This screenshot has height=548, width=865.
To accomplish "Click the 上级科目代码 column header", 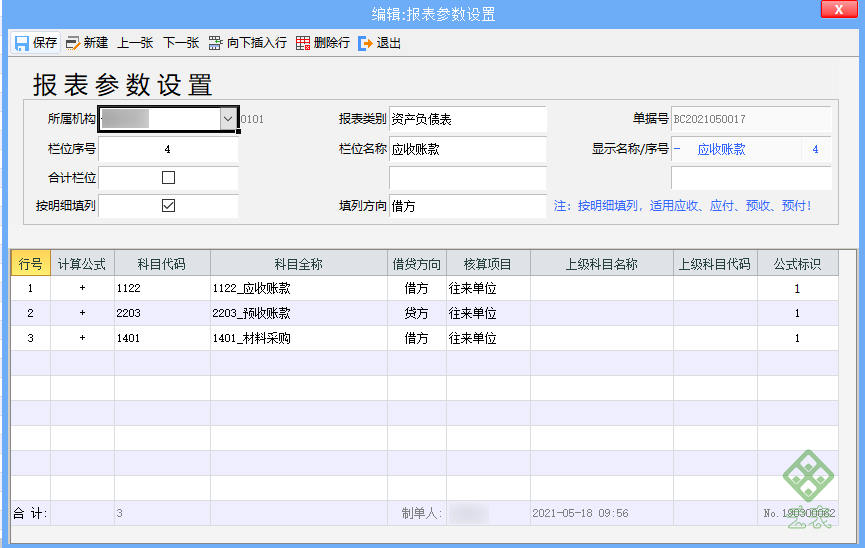I will point(715,264).
